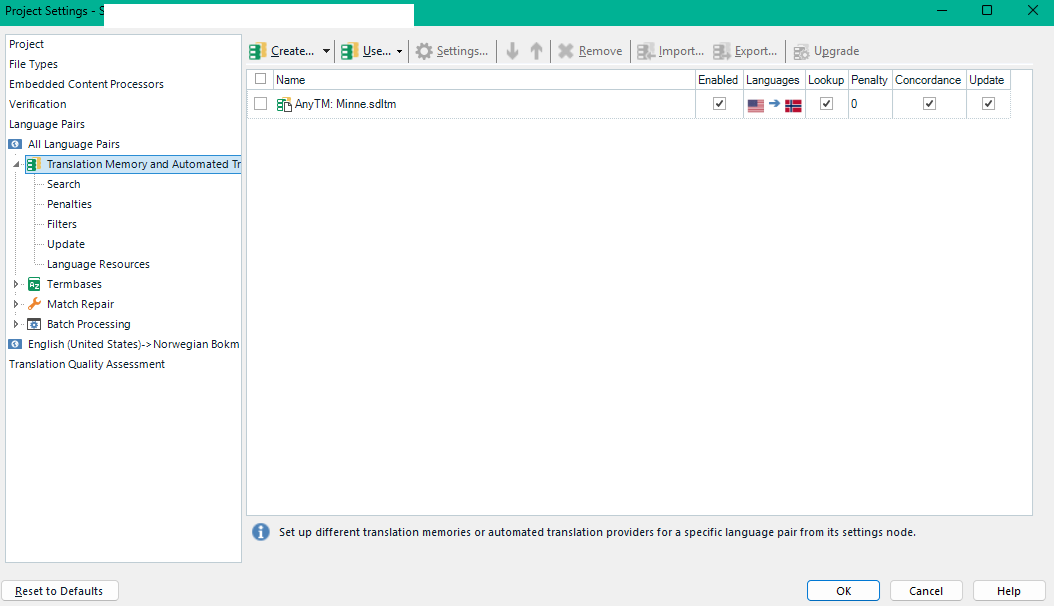The height and width of the screenshot is (606, 1054).
Task: Open the Verification settings page
Action: point(37,104)
